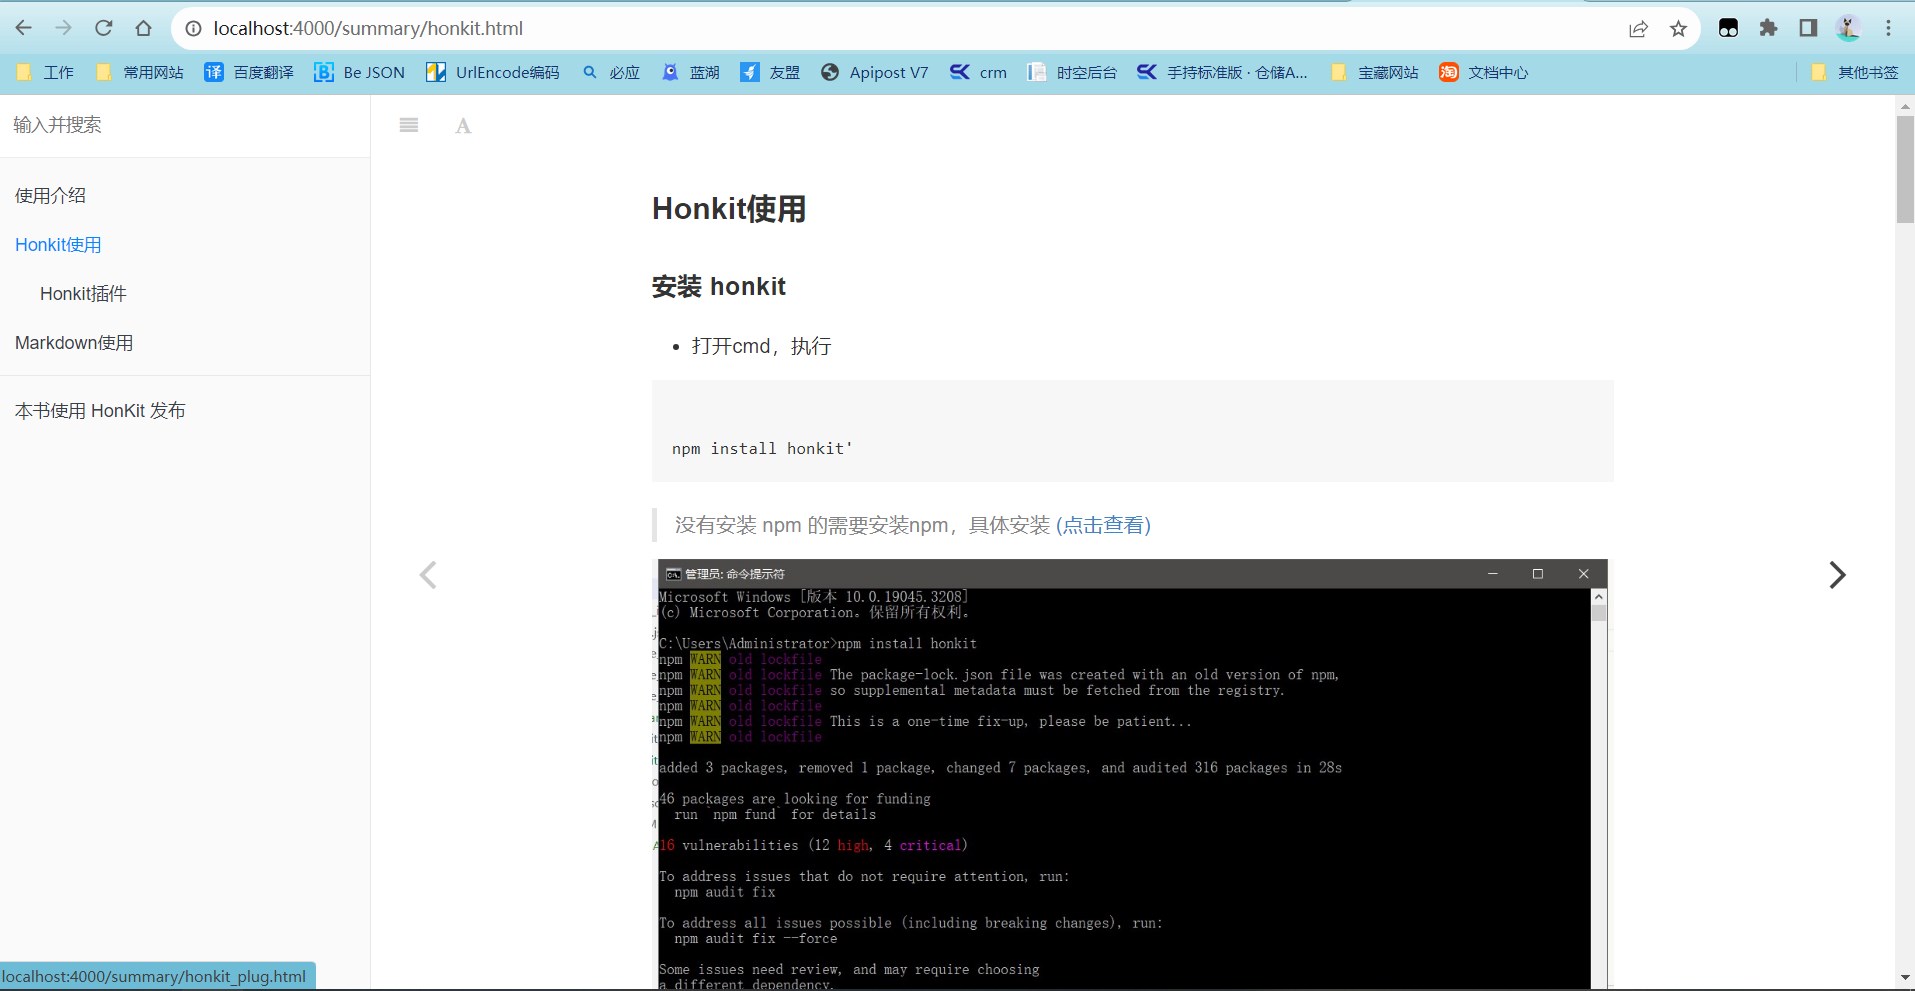Open the 常用网站 bookmark folder
This screenshot has width=1915, height=991.
[x=140, y=72]
